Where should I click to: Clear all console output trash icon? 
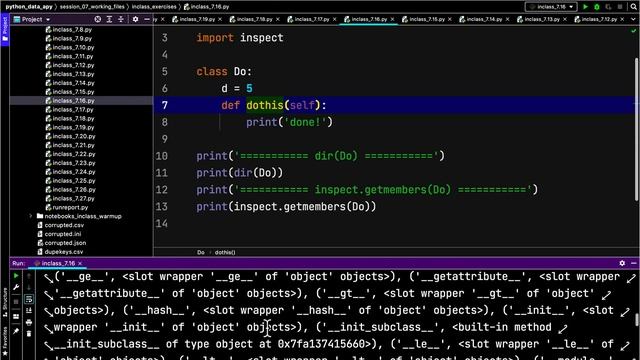pos(29,334)
